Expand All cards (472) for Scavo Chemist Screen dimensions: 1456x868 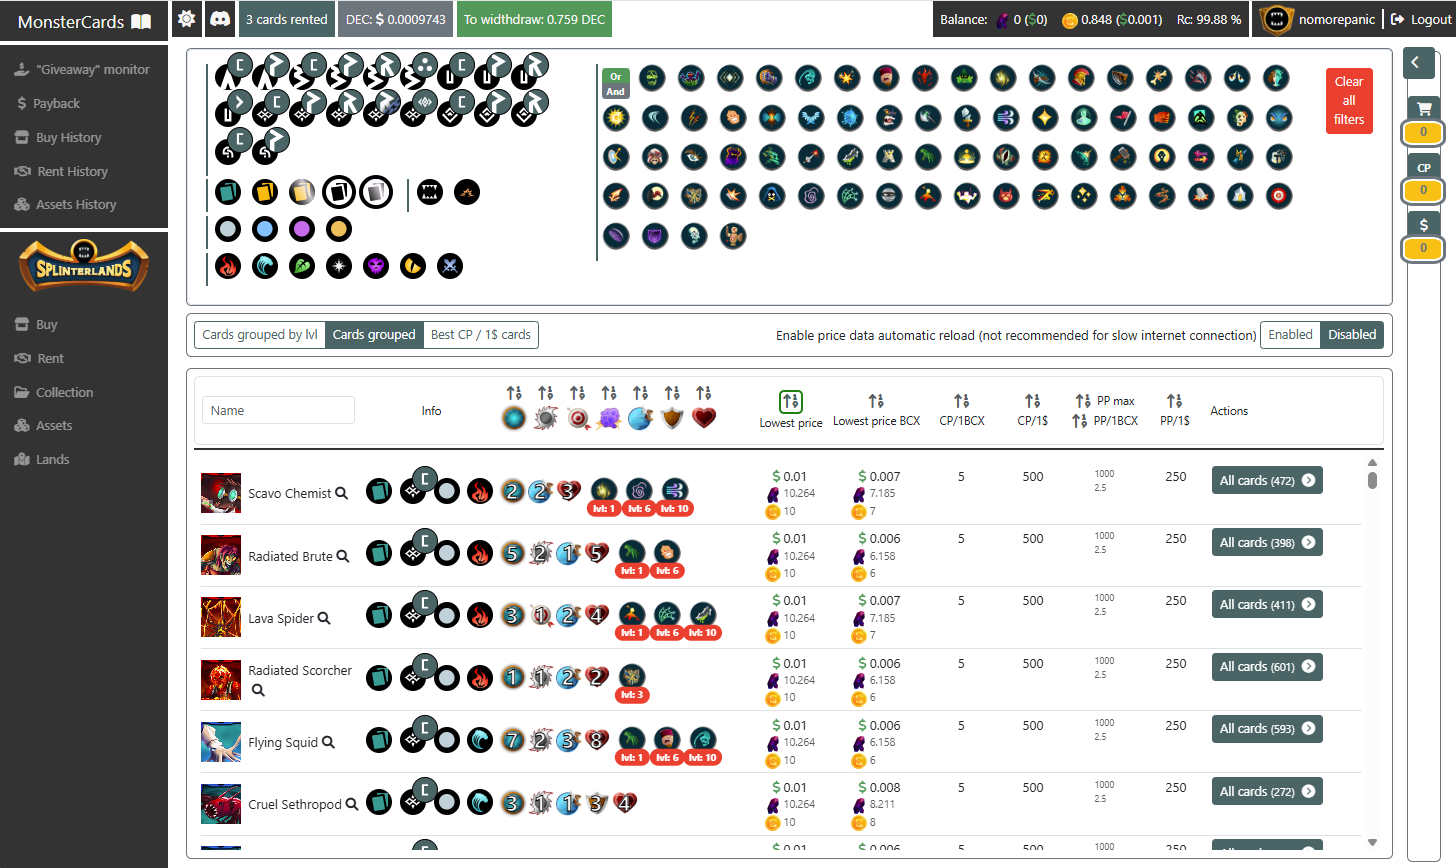(x=1267, y=480)
